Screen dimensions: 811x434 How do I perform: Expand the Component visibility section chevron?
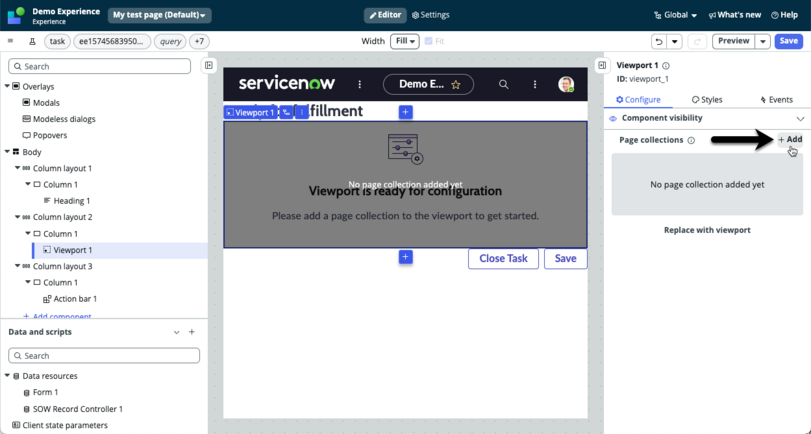click(800, 119)
